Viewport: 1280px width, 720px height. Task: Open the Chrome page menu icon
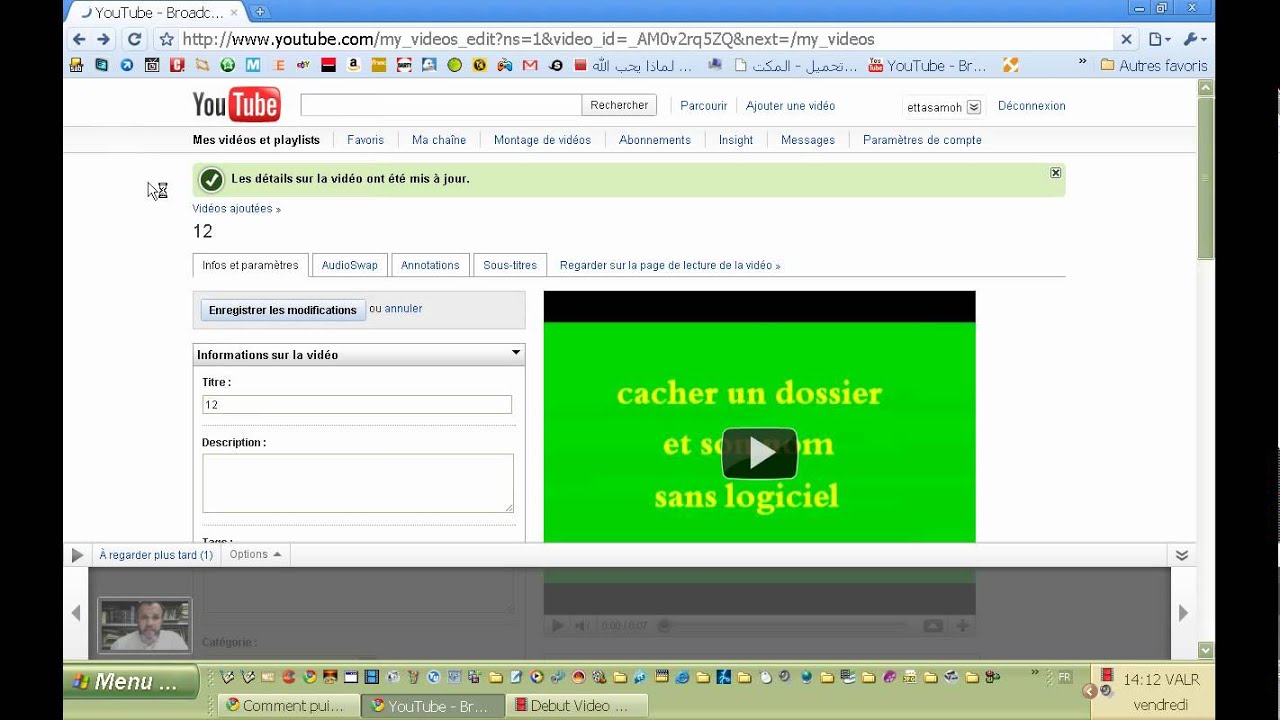click(1159, 40)
